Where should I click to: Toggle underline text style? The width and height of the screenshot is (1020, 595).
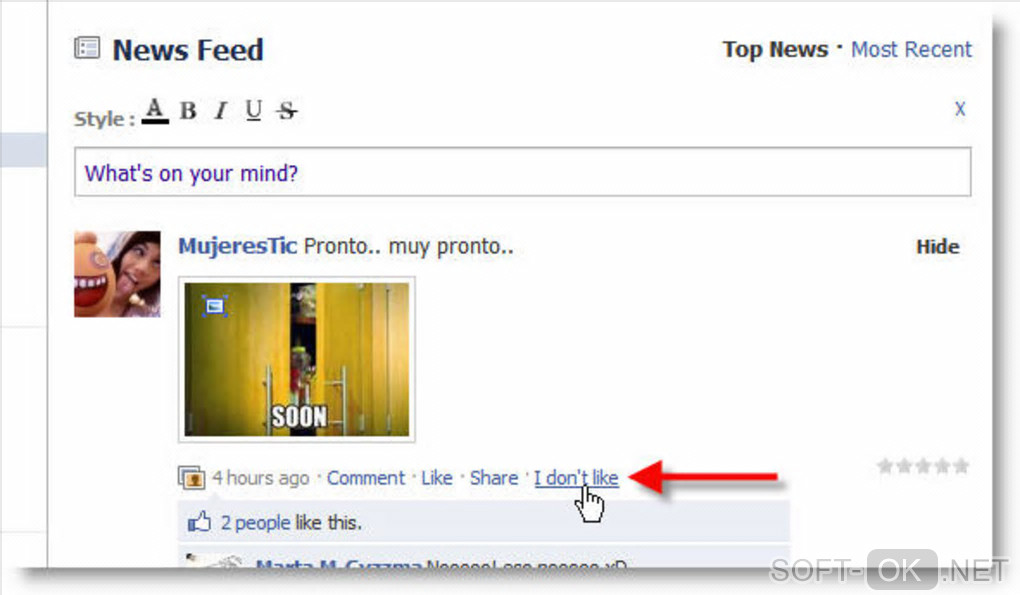click(x=254, y=111)
